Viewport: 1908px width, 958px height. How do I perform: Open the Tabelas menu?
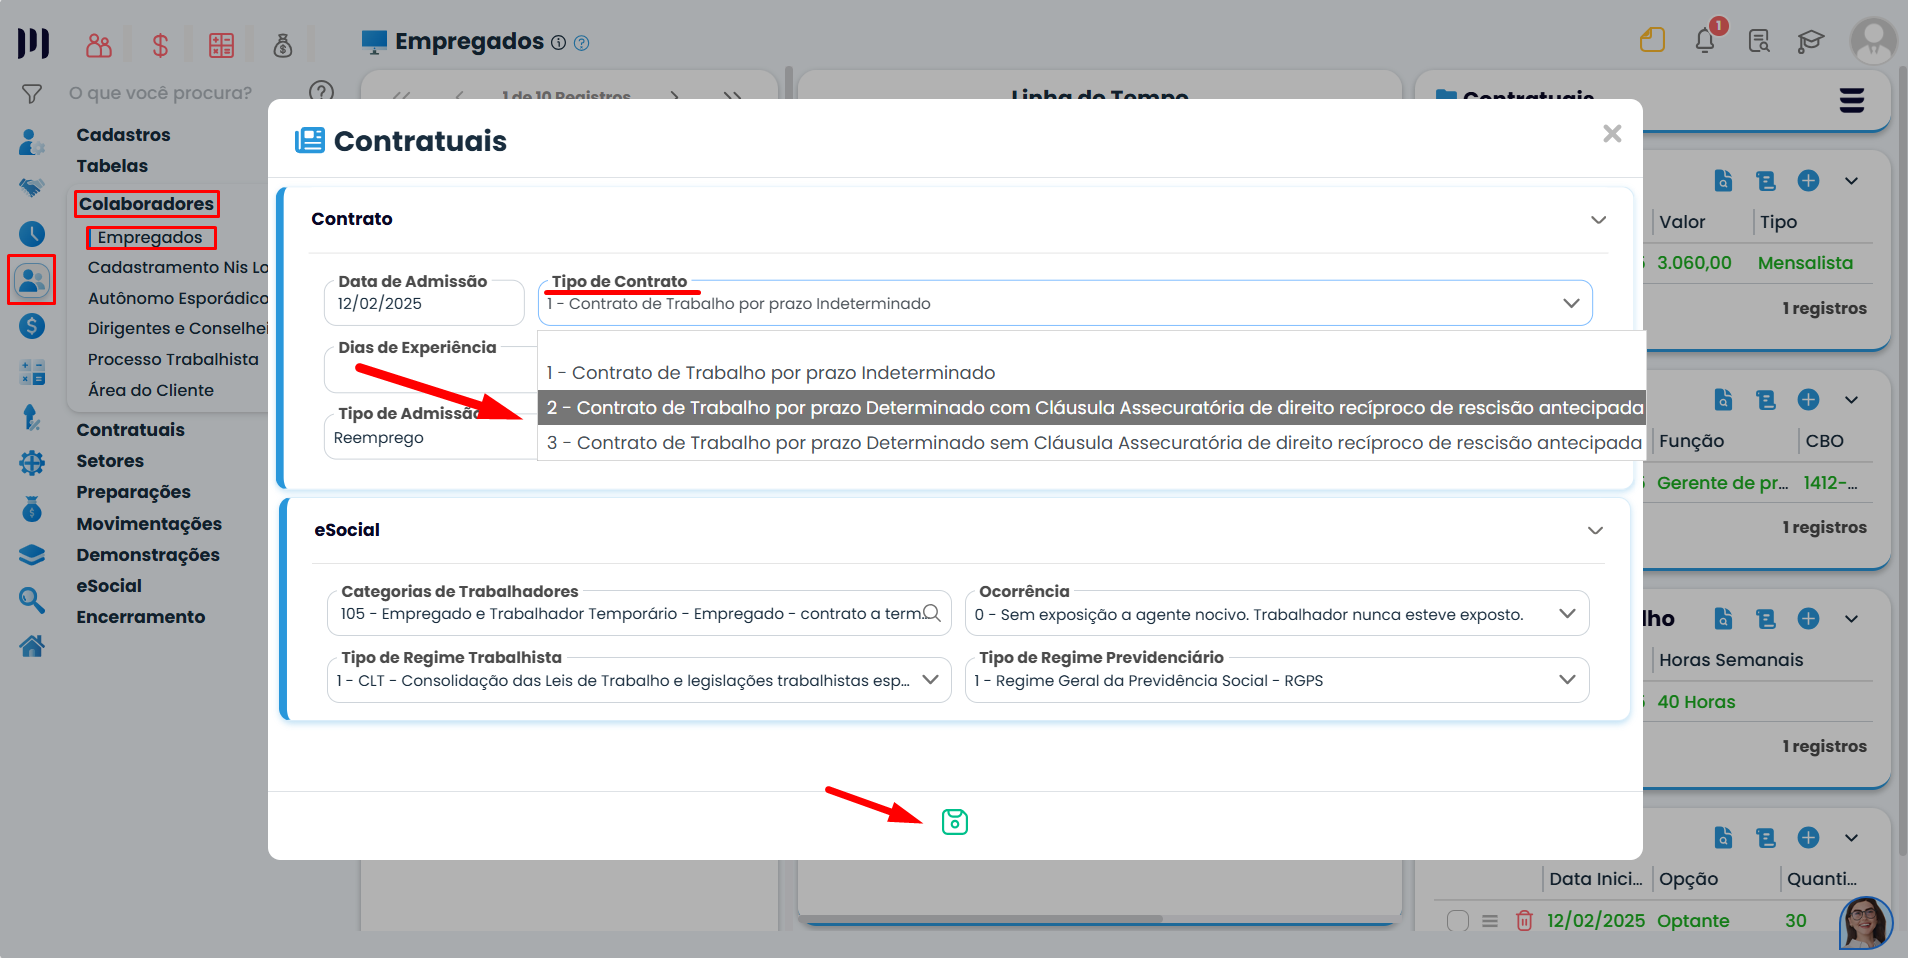(112, 166)
